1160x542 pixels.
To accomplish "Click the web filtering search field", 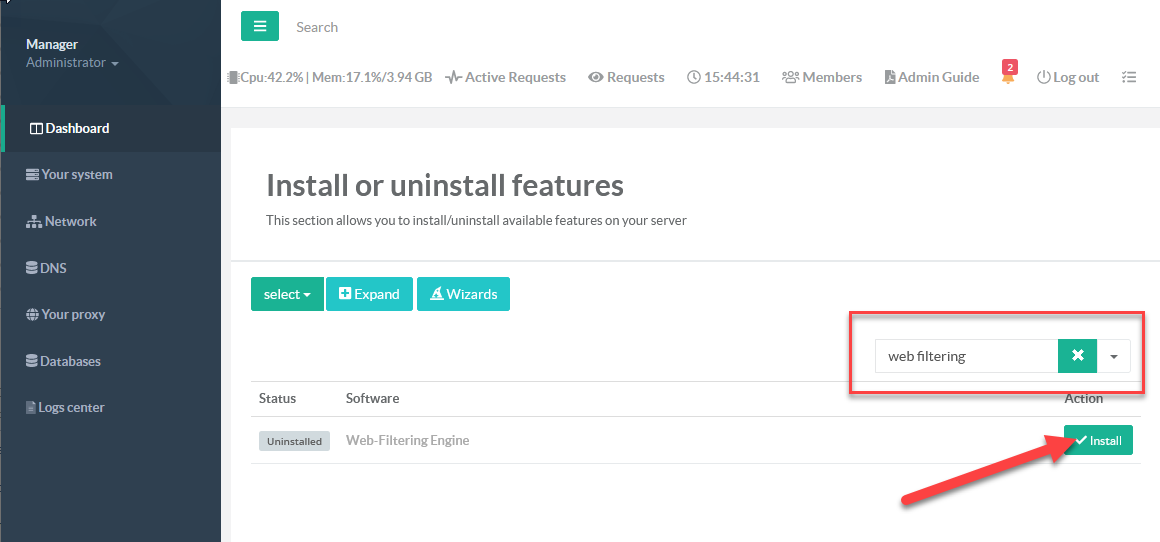I will (965, 356).
